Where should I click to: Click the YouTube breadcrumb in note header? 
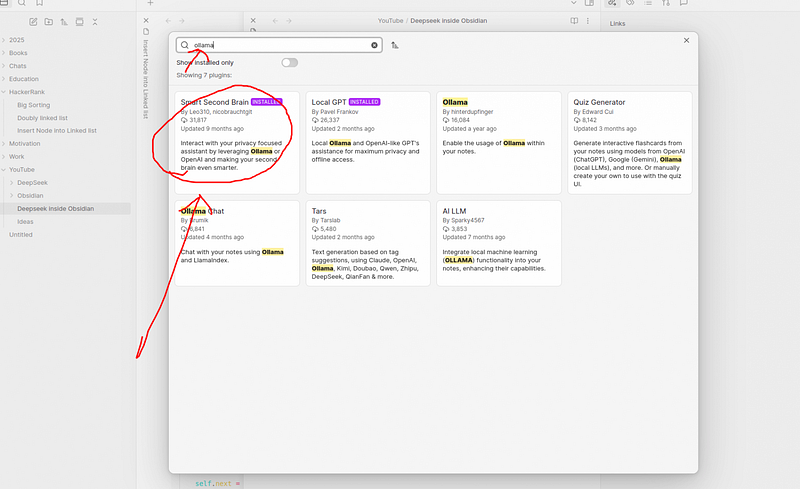tap(390, 21)
